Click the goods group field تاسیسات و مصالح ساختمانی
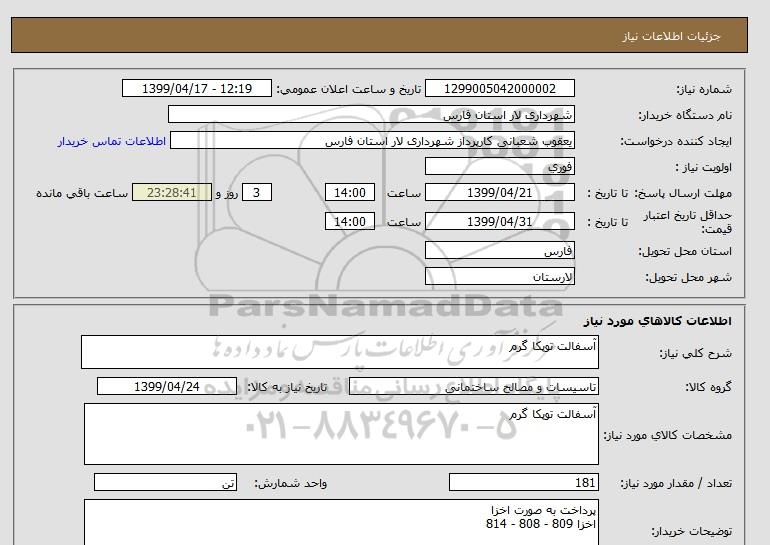This screenshot has width=770, height=545. [x=473, y=386]
